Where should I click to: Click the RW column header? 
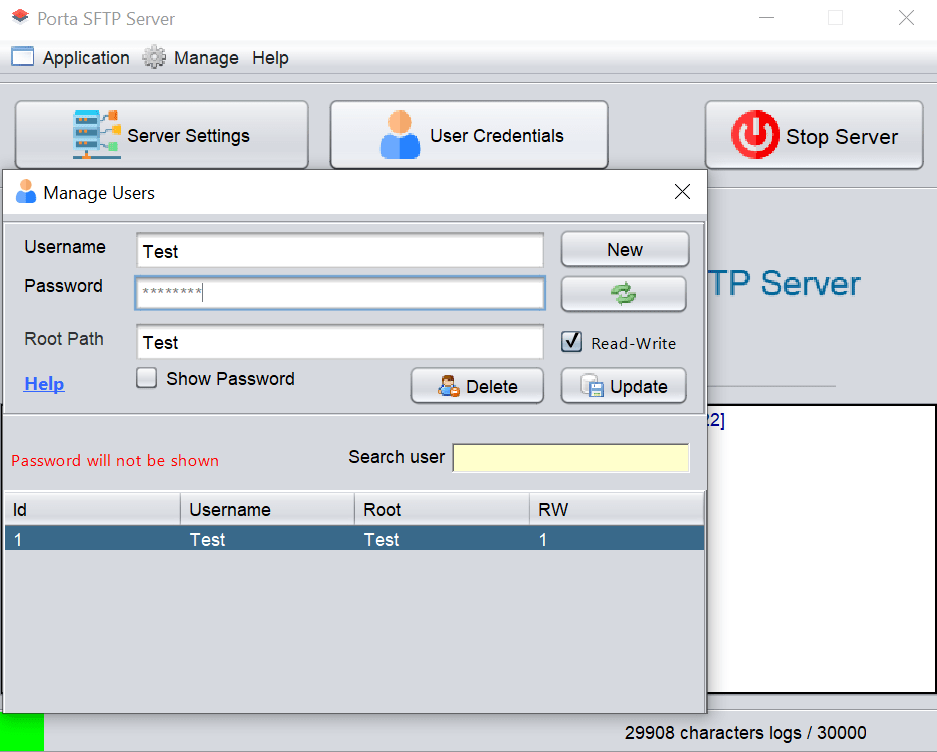tap(617, 509)
